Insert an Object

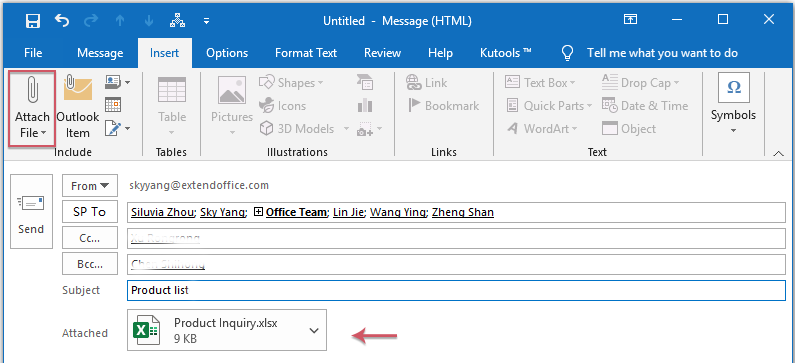(628, 129)
